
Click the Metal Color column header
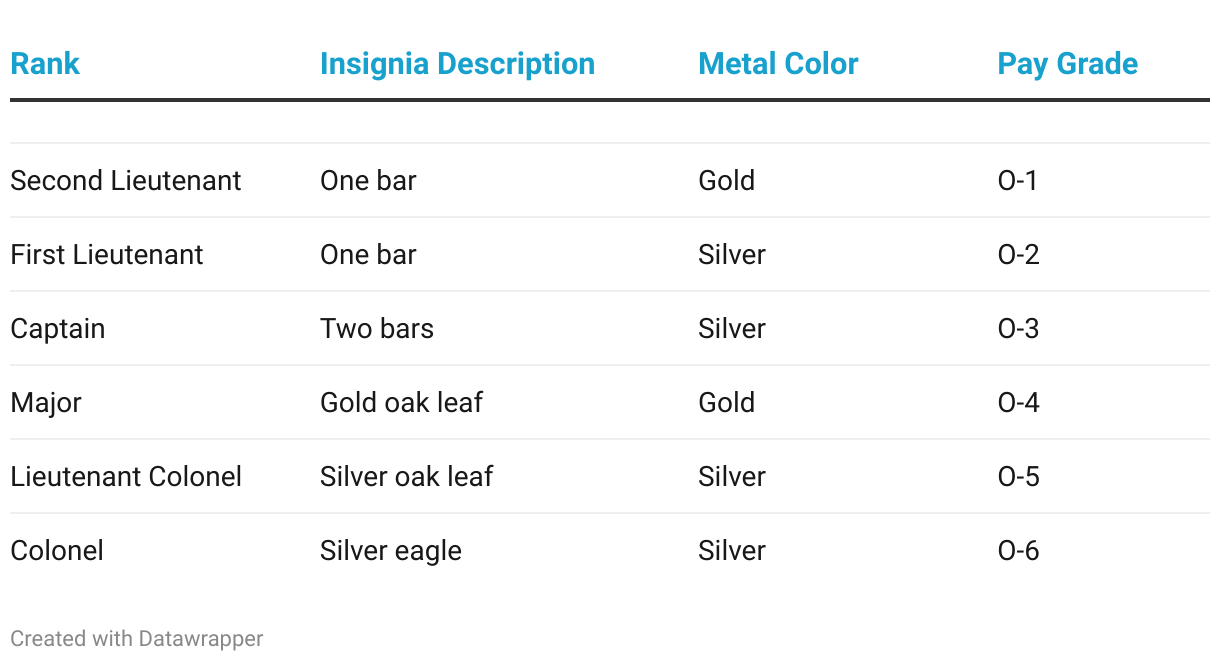coord(778,64)
